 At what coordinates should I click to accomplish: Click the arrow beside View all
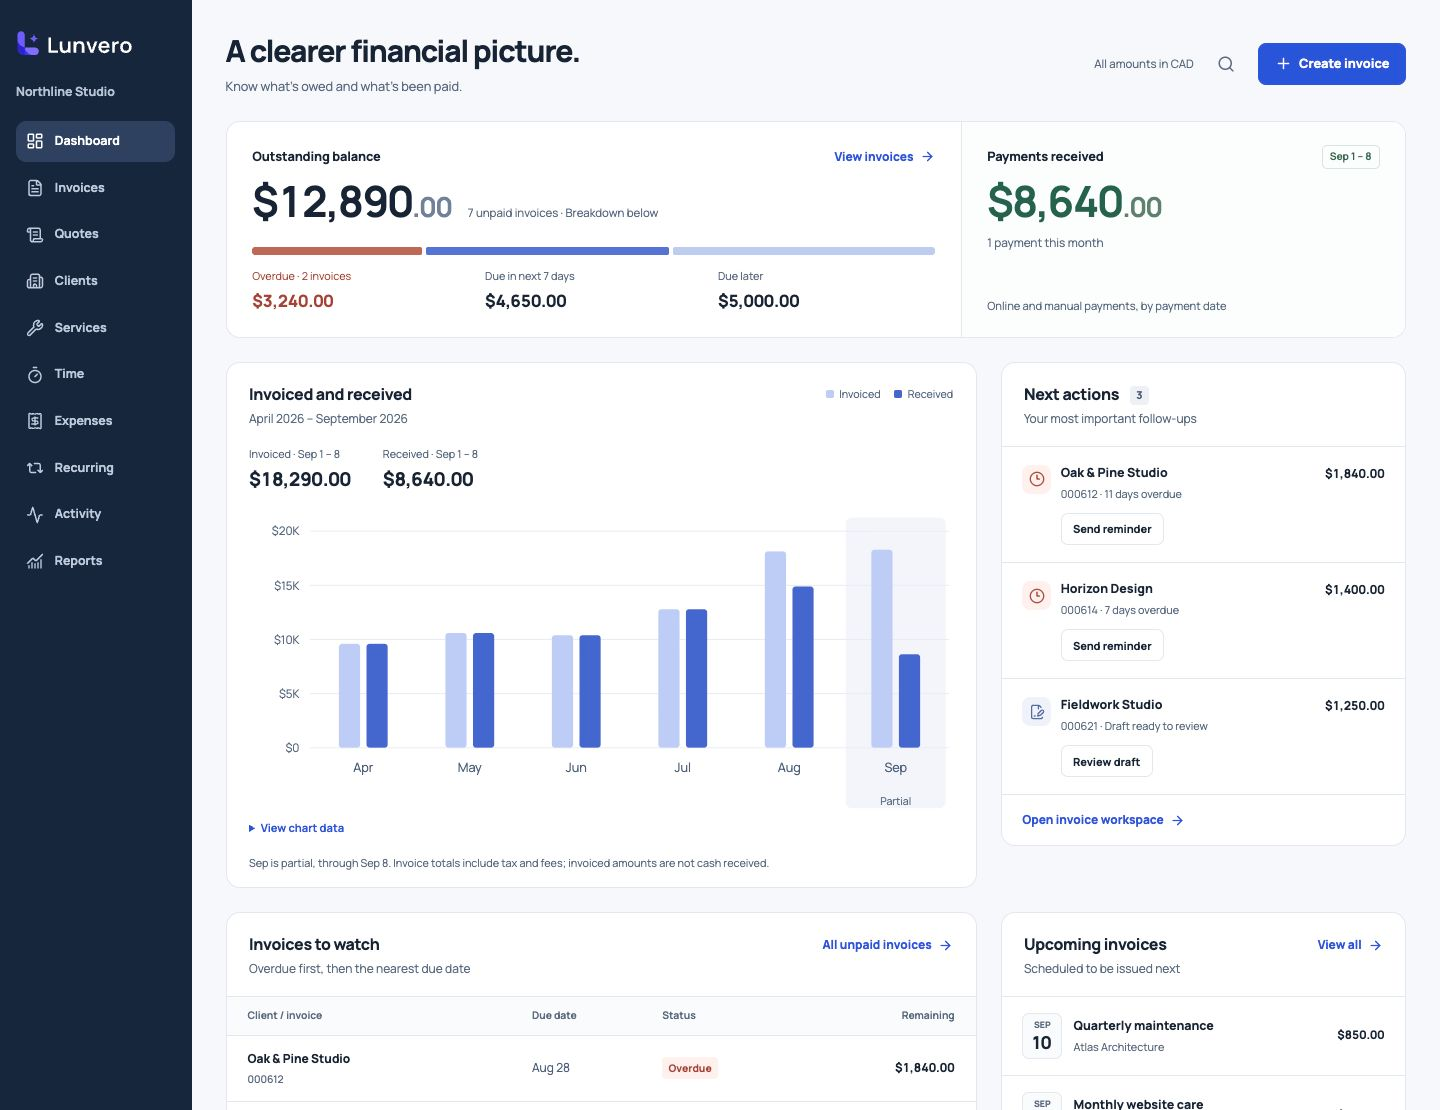(1376, 945)
